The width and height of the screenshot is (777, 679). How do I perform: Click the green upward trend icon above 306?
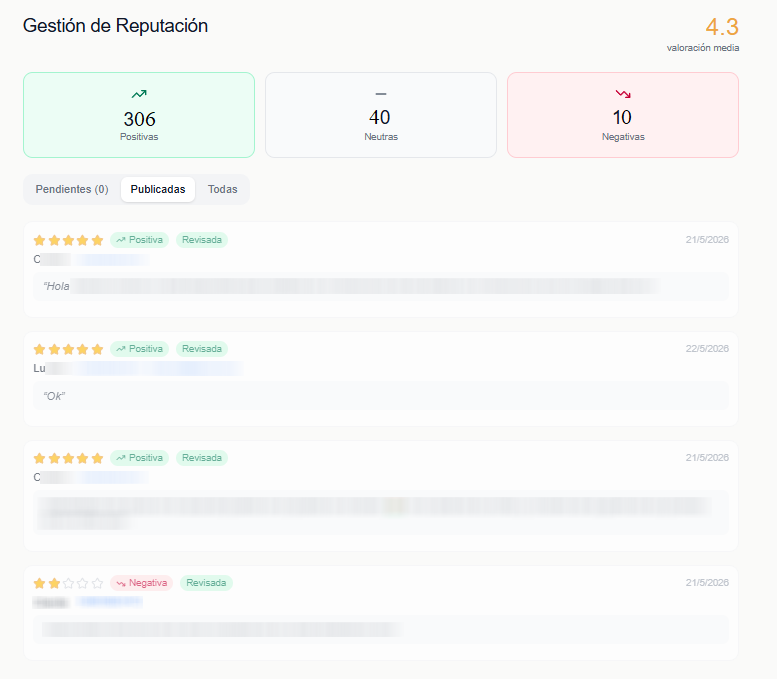pos(139,94)
